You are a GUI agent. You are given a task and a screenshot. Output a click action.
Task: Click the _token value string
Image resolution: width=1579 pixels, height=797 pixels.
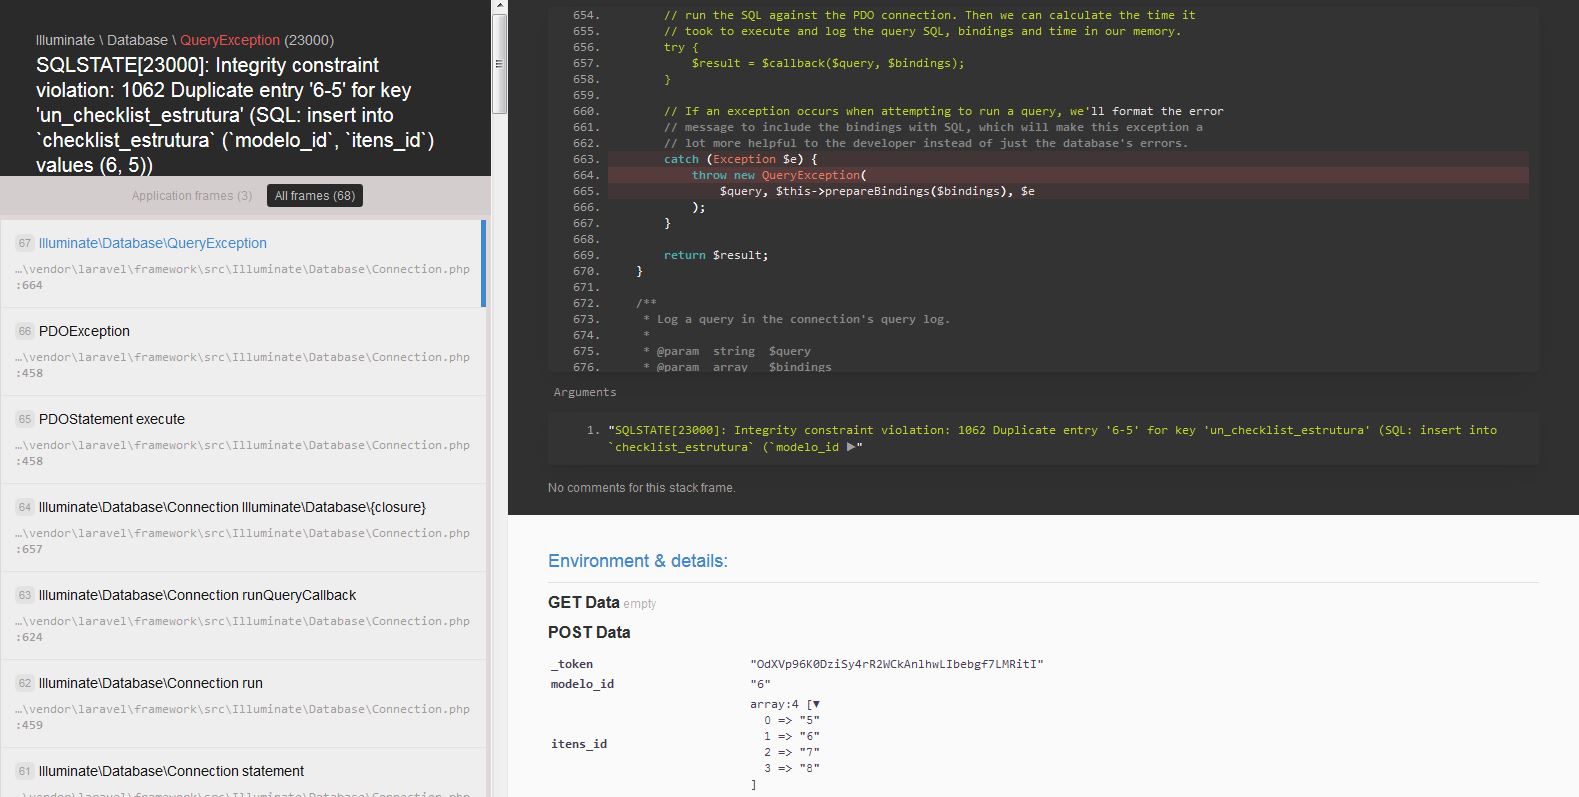[897, 664]
